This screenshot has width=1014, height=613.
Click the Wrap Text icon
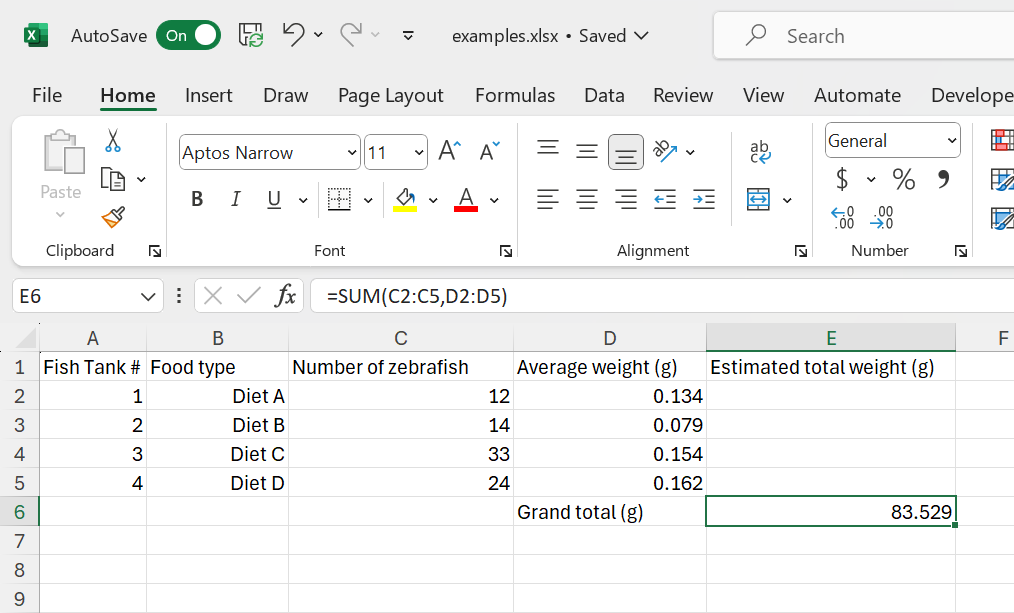click(760, 152)
